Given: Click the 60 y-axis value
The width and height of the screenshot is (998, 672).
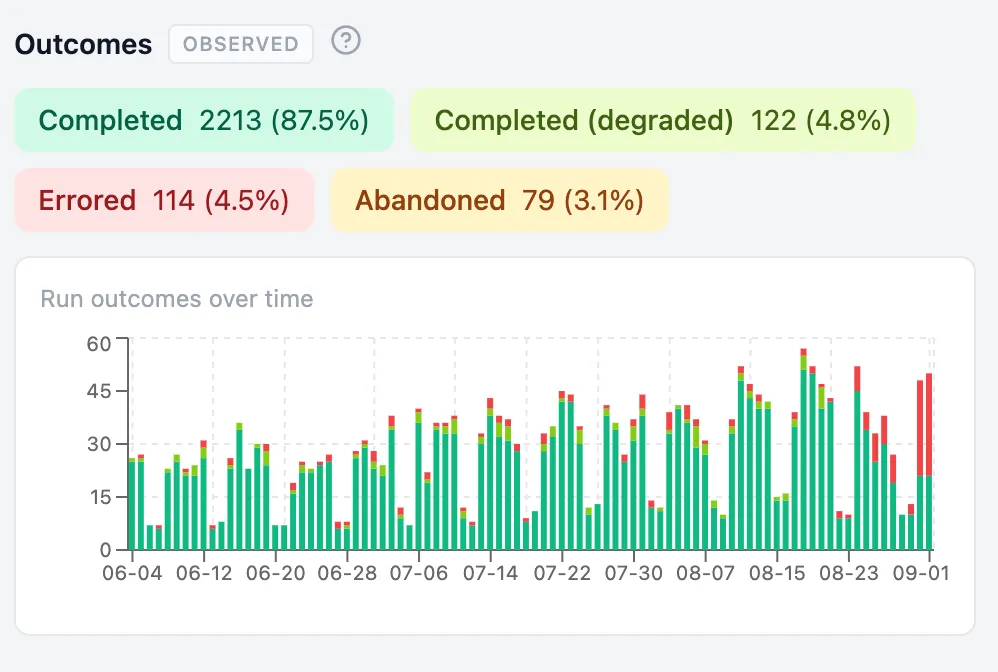Looking at the screenshot, I should [x=99, y=344].
